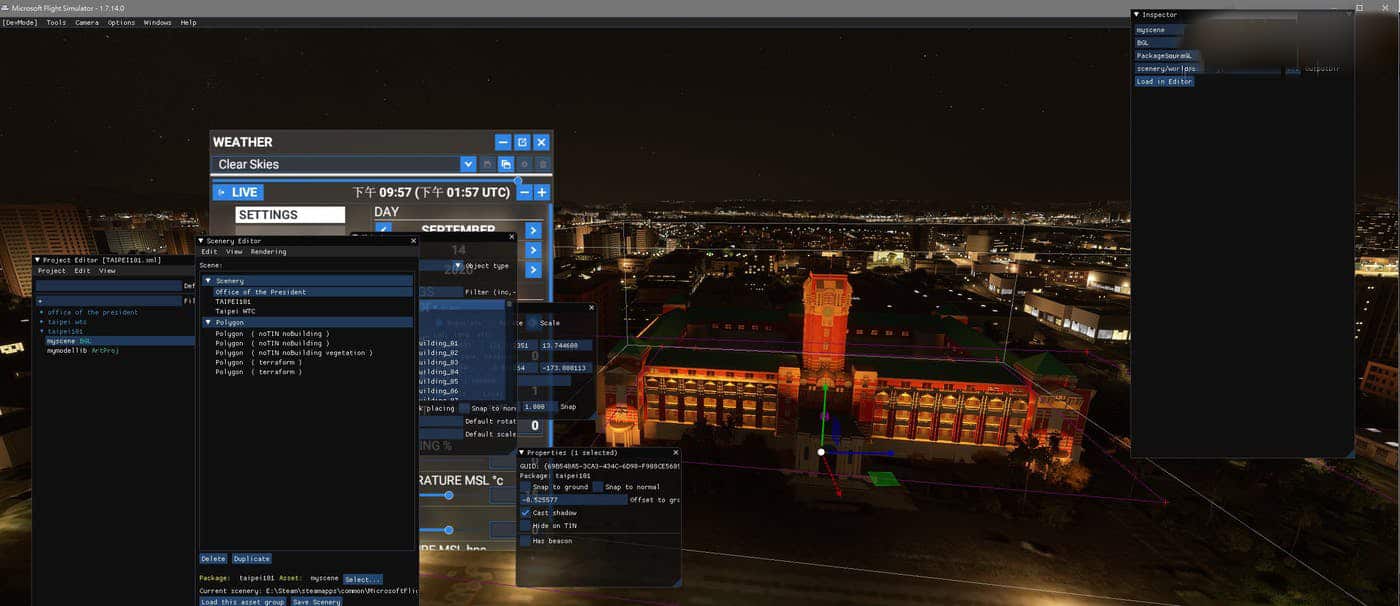The image size is (1400, 606).
Task: Open the Camera menu in the menu bar
Action: (x=87, y=22)
